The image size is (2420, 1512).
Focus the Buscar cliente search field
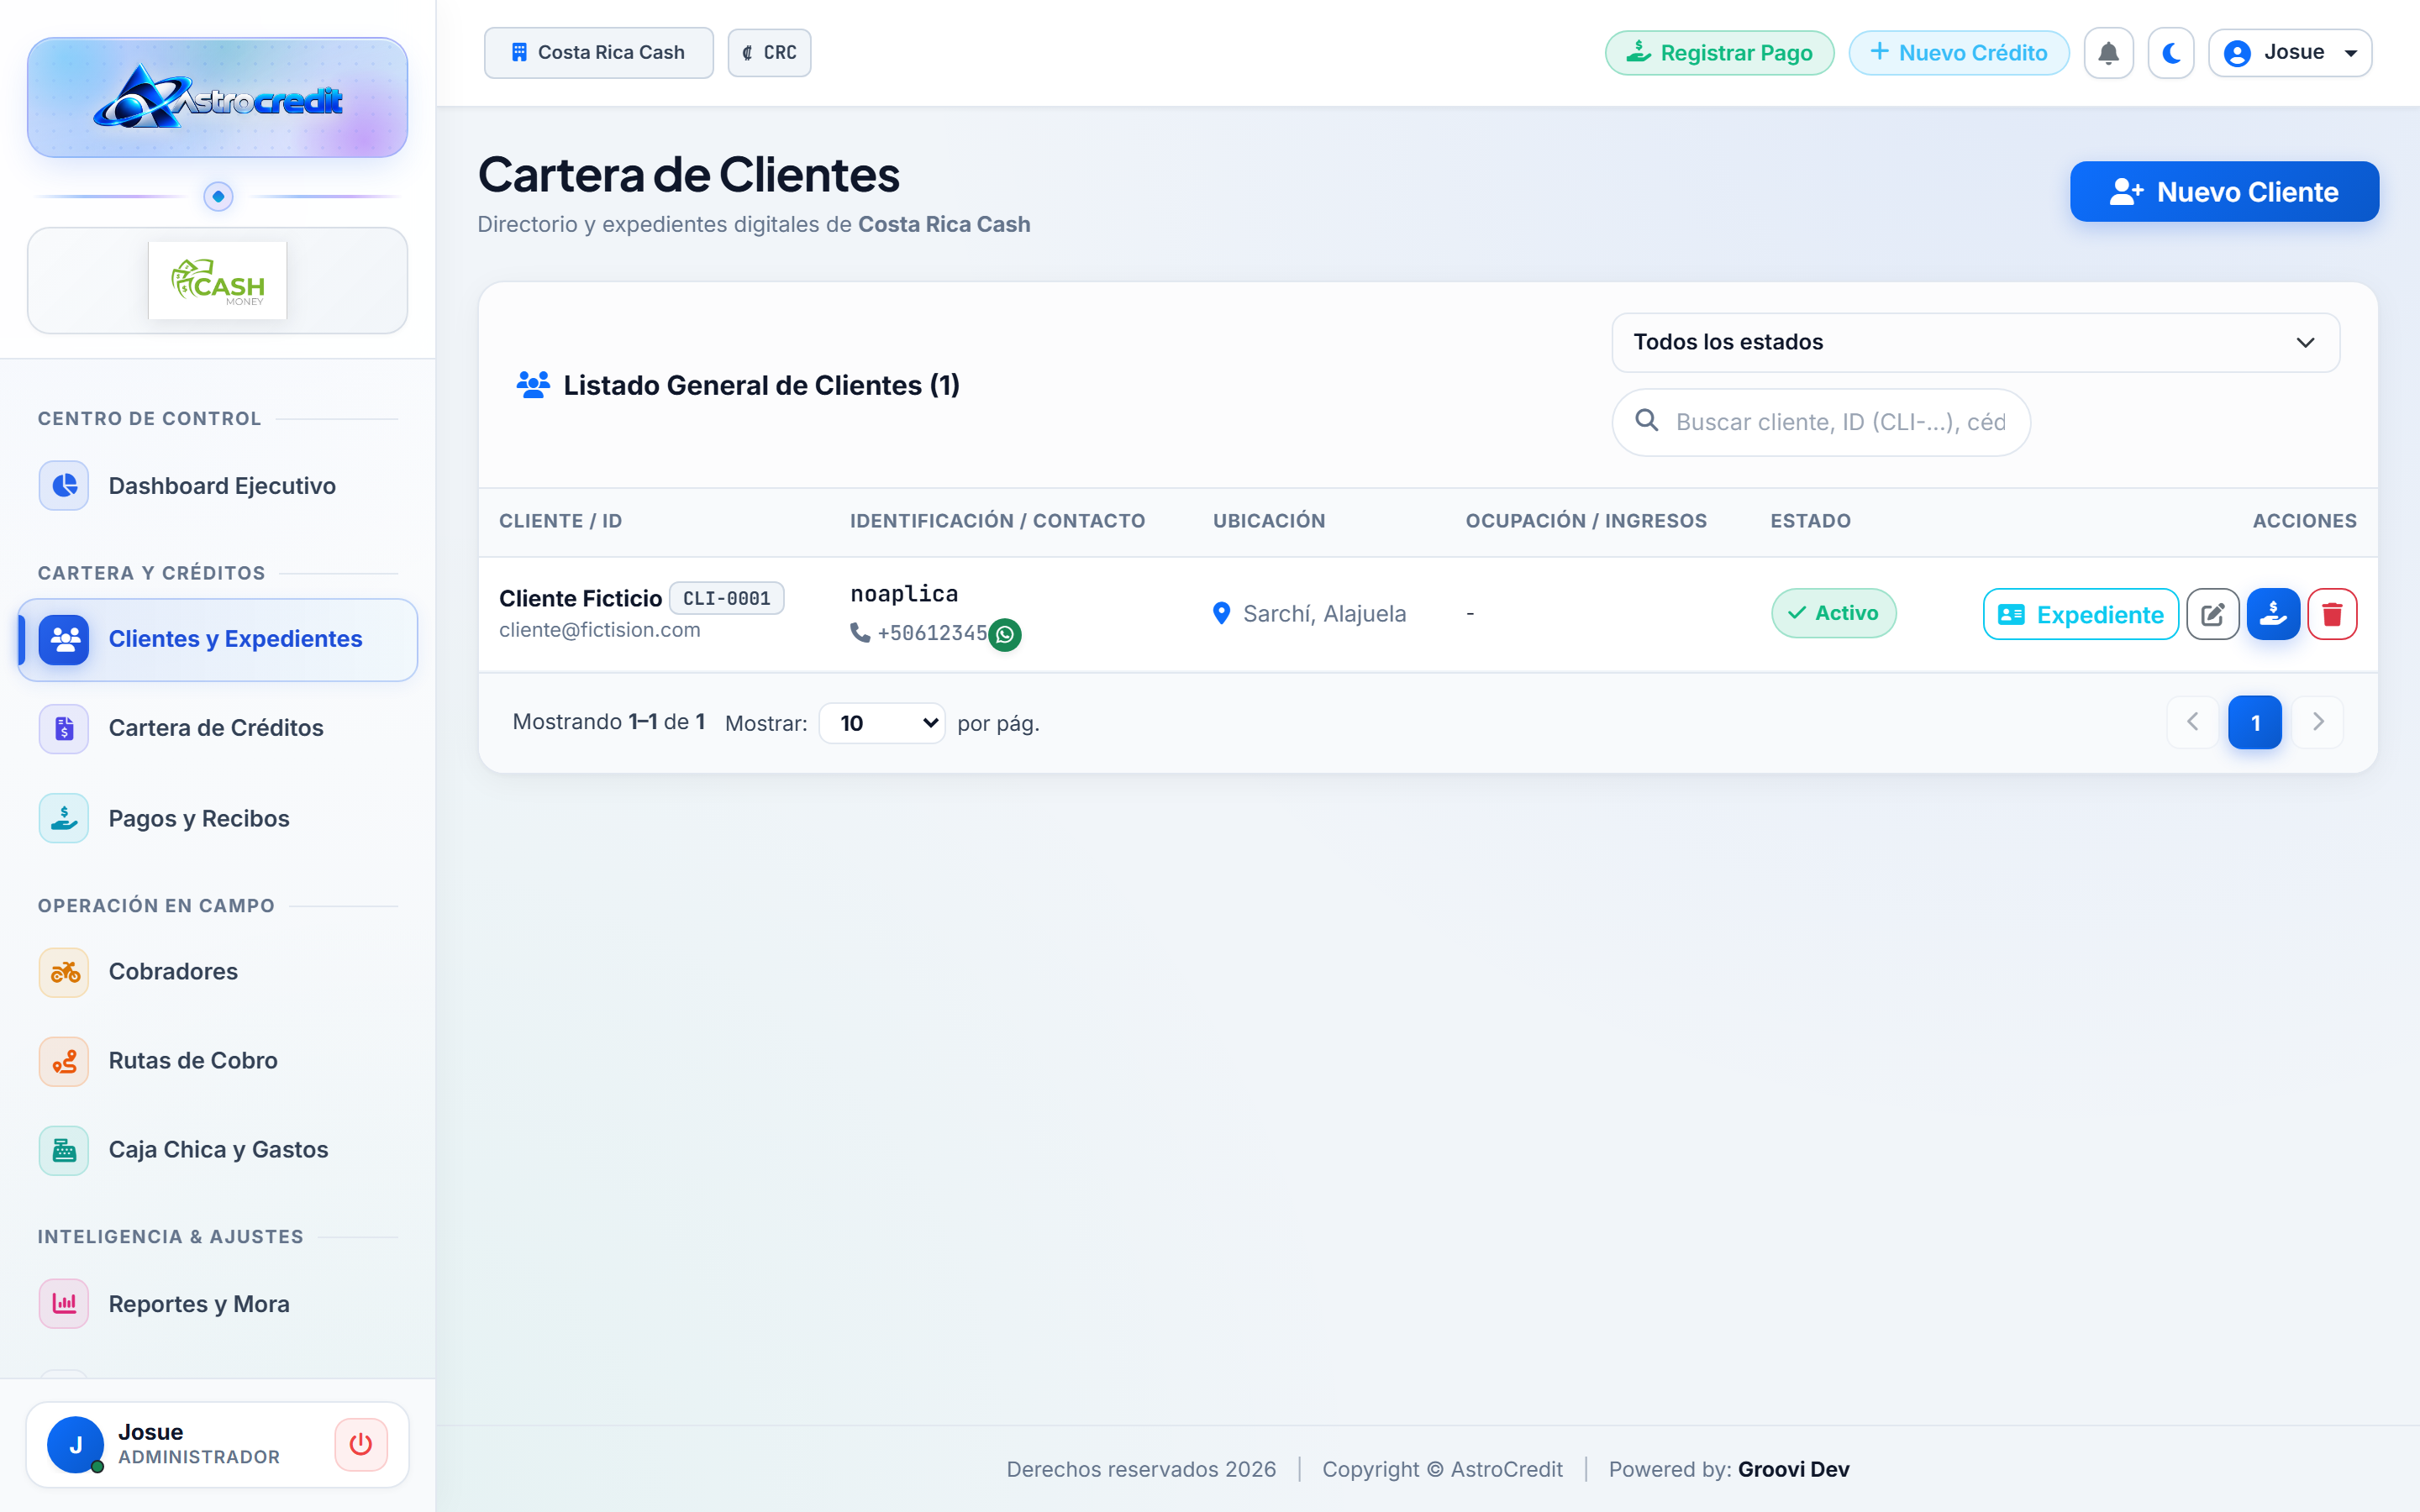point(1821,422)
